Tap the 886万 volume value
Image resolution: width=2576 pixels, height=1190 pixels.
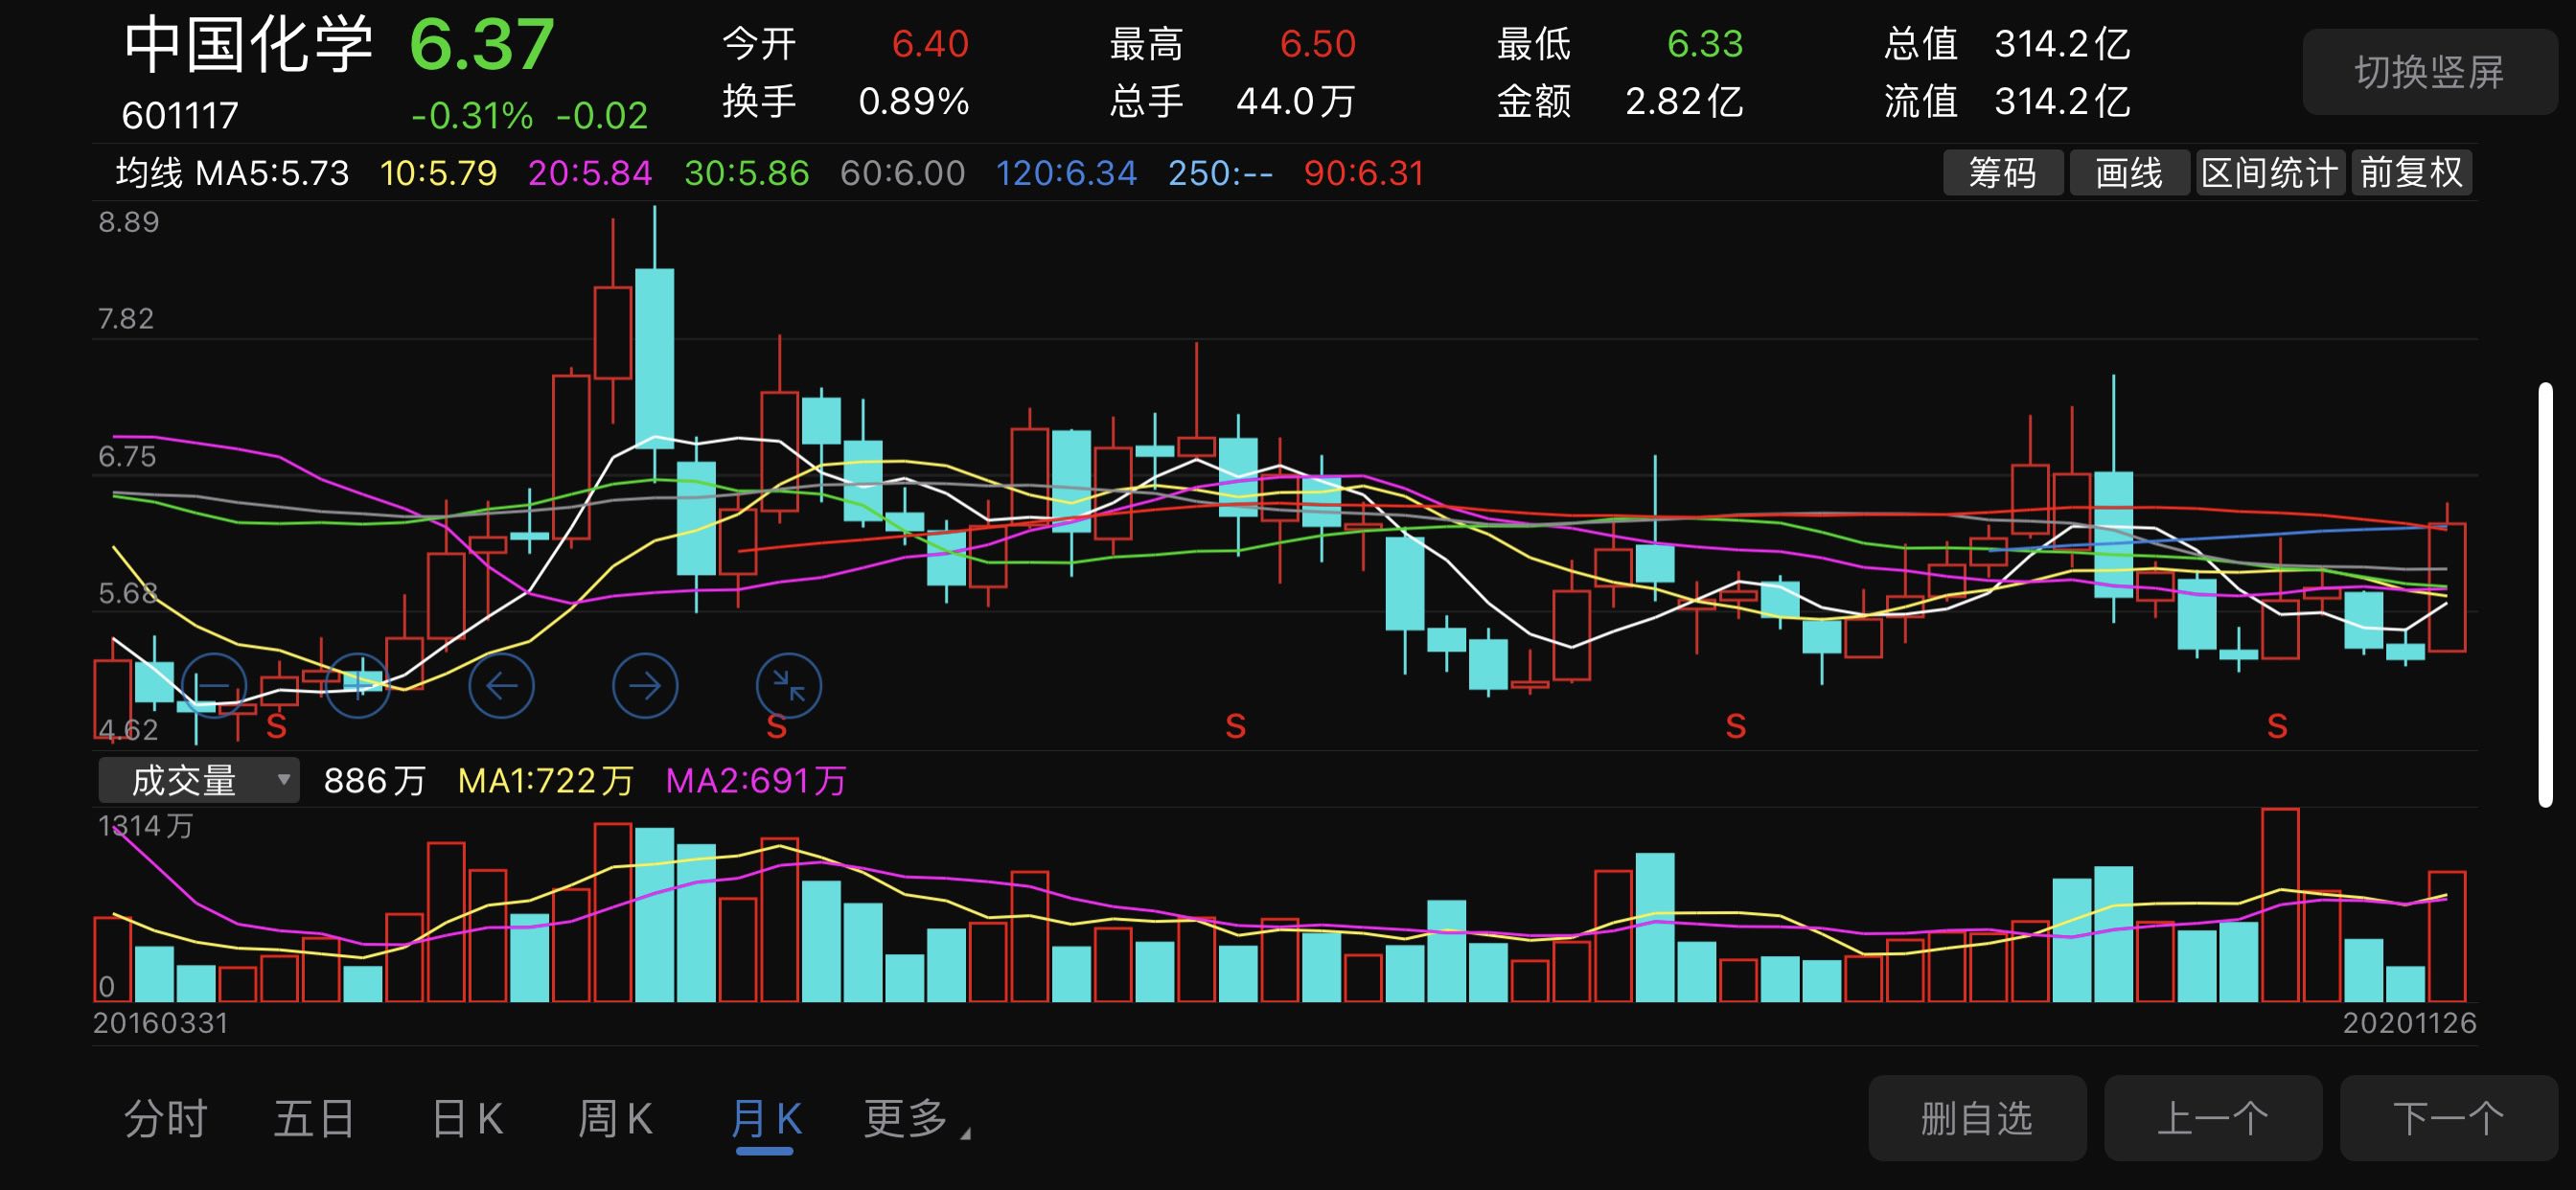(x=375, y=780)
